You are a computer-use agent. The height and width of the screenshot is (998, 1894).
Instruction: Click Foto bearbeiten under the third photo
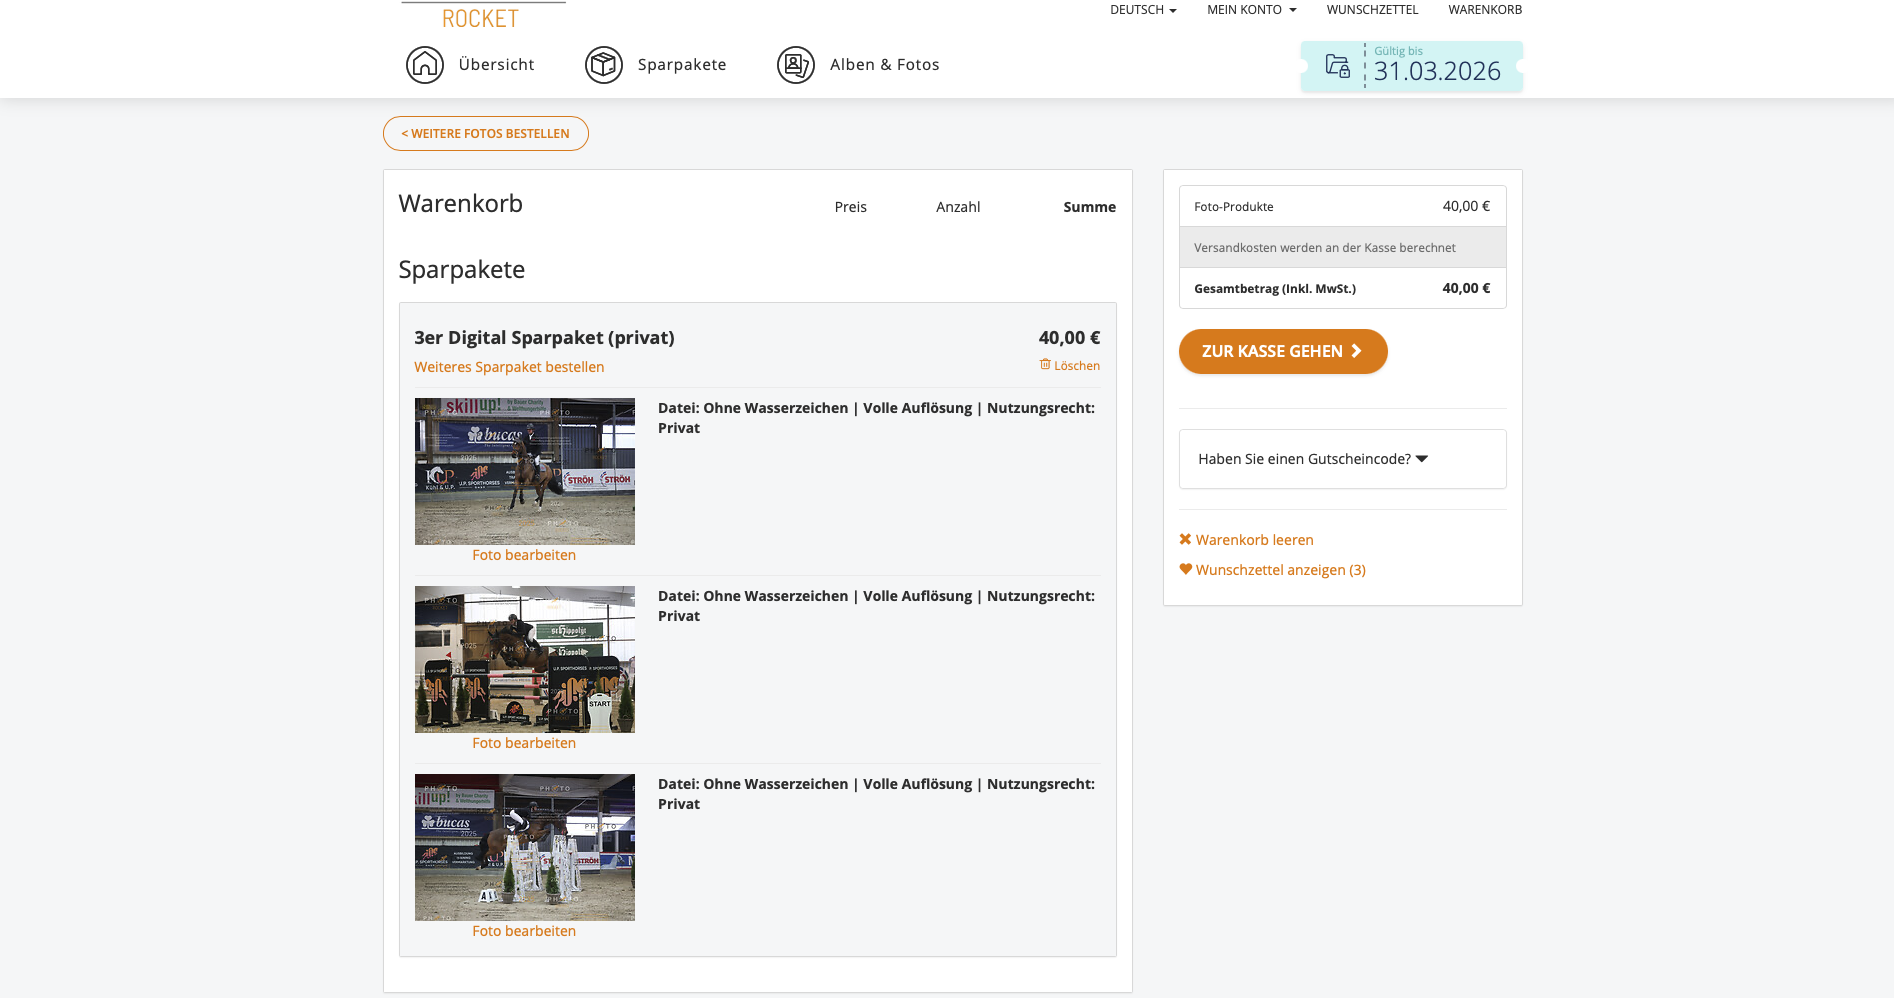524,931
